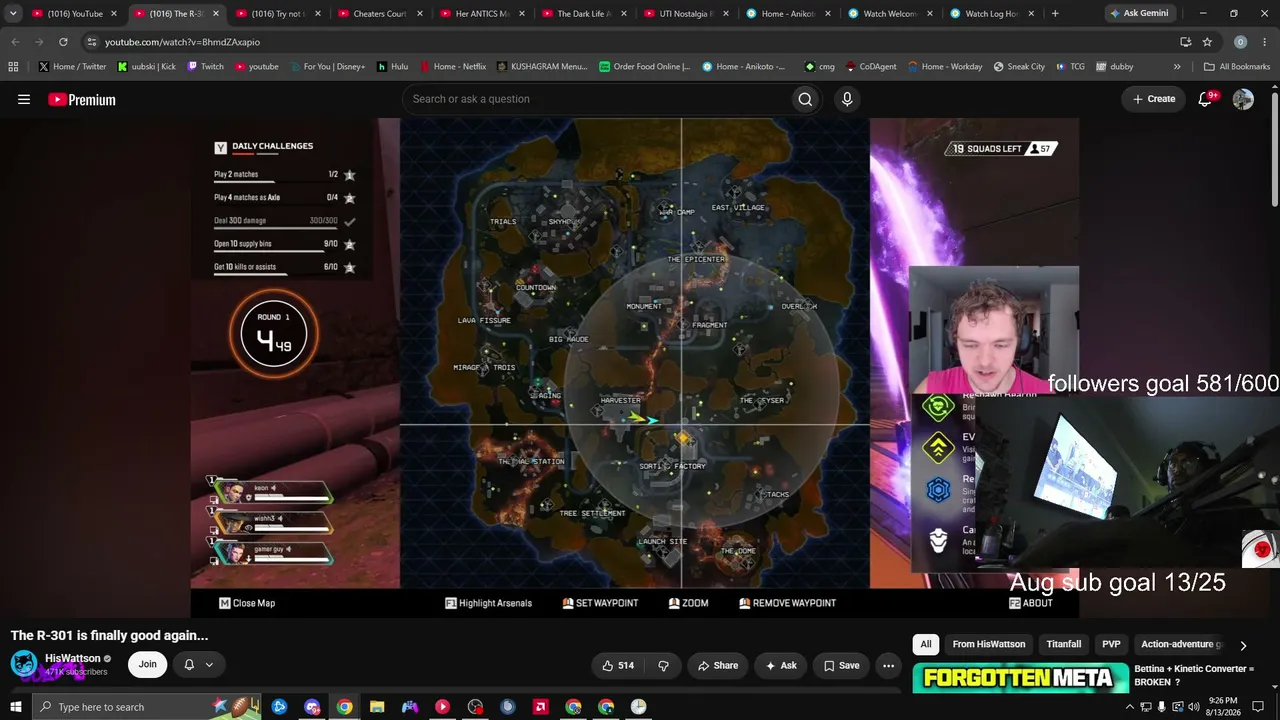Viewport: 1280px width, 720px height.
Task: Switch to the Cheaters Court tab
Action: pos(380,14)
